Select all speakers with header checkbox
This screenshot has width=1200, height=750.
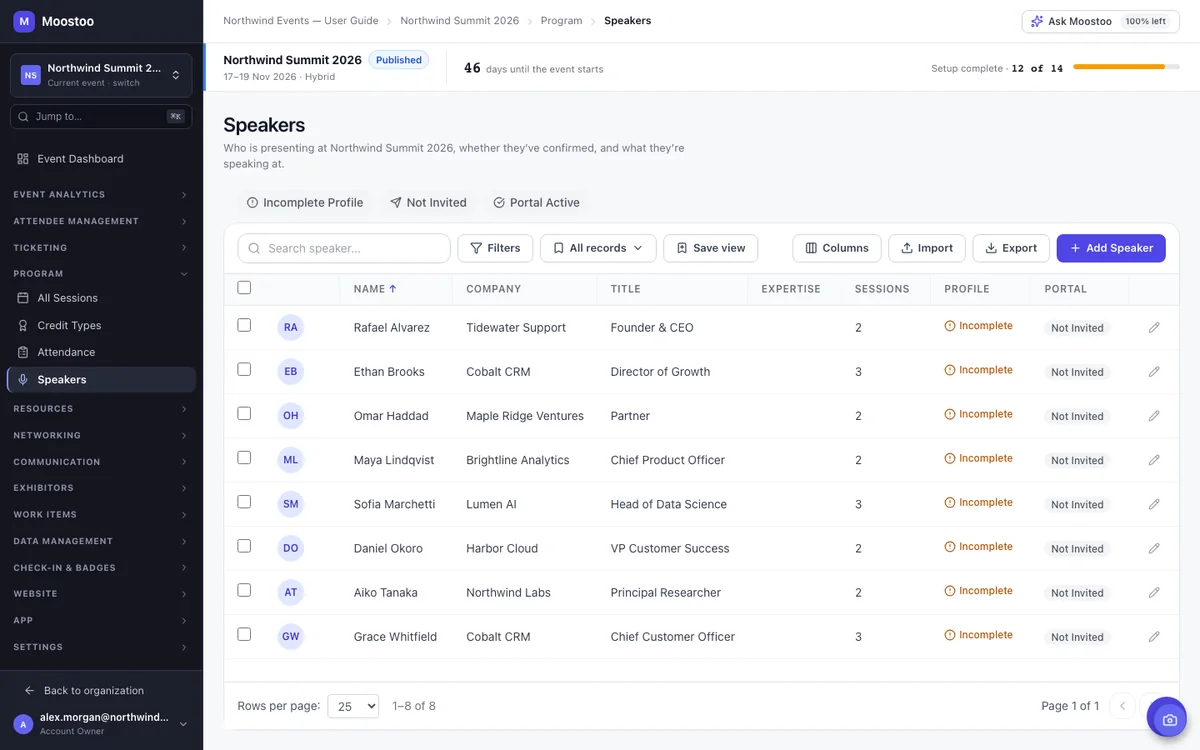pos(244,288)
